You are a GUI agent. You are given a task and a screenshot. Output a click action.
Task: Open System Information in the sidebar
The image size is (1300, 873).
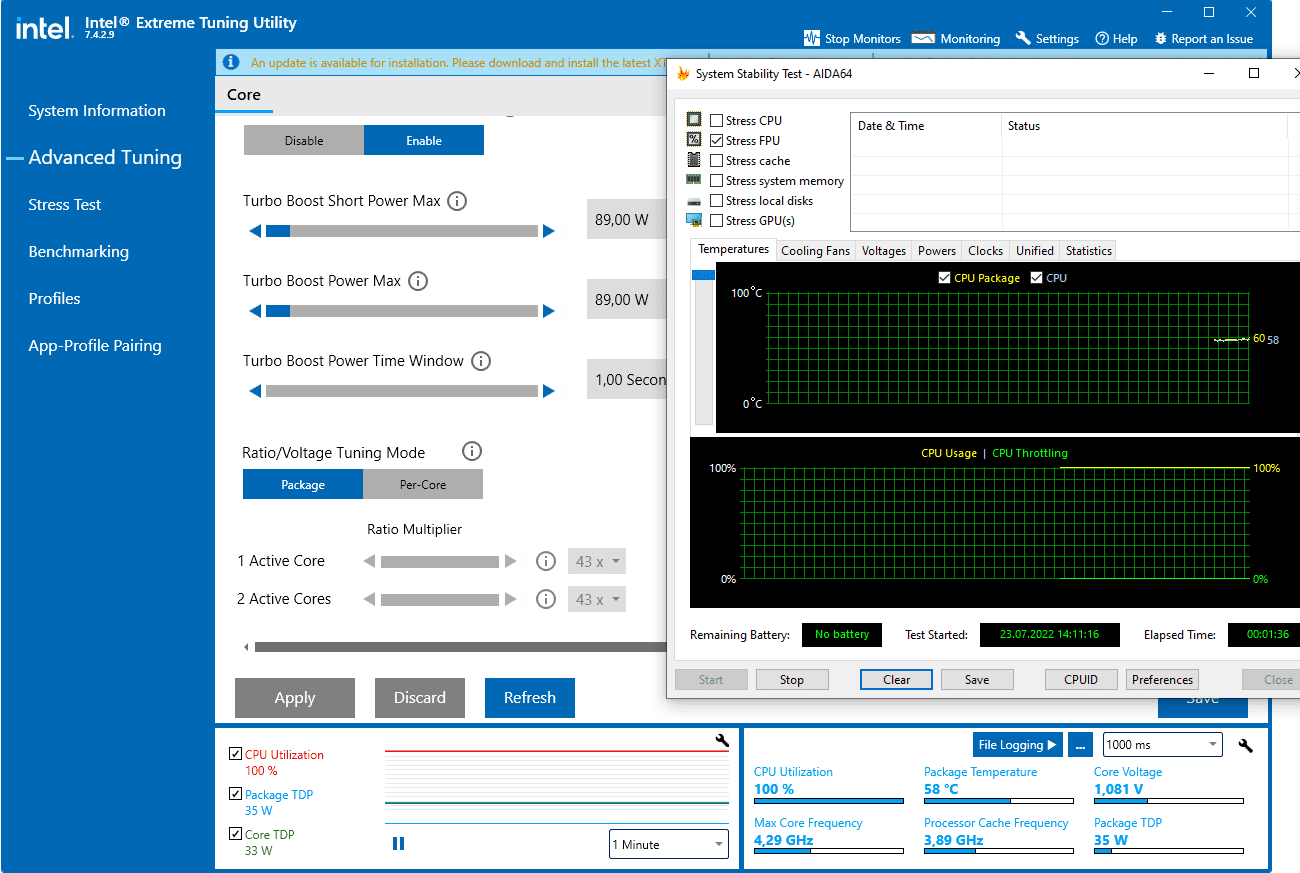(97, 111)
